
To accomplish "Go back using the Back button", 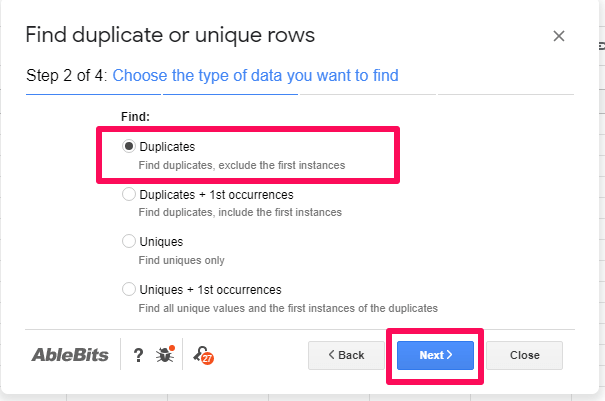I will (346, 355).
